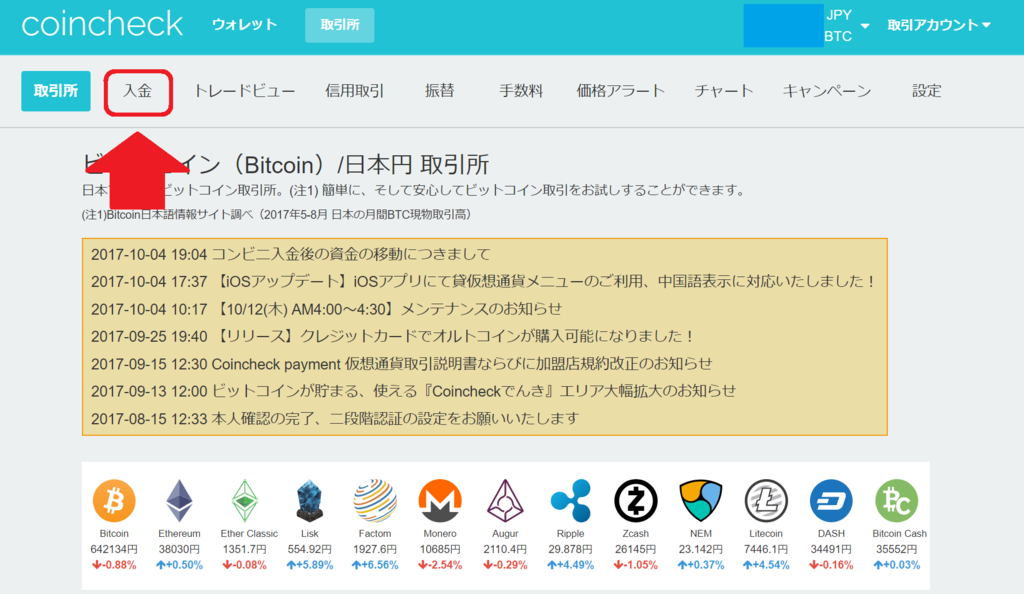
Task: Click the Monero change -2.54%
Action: point(440,565)
